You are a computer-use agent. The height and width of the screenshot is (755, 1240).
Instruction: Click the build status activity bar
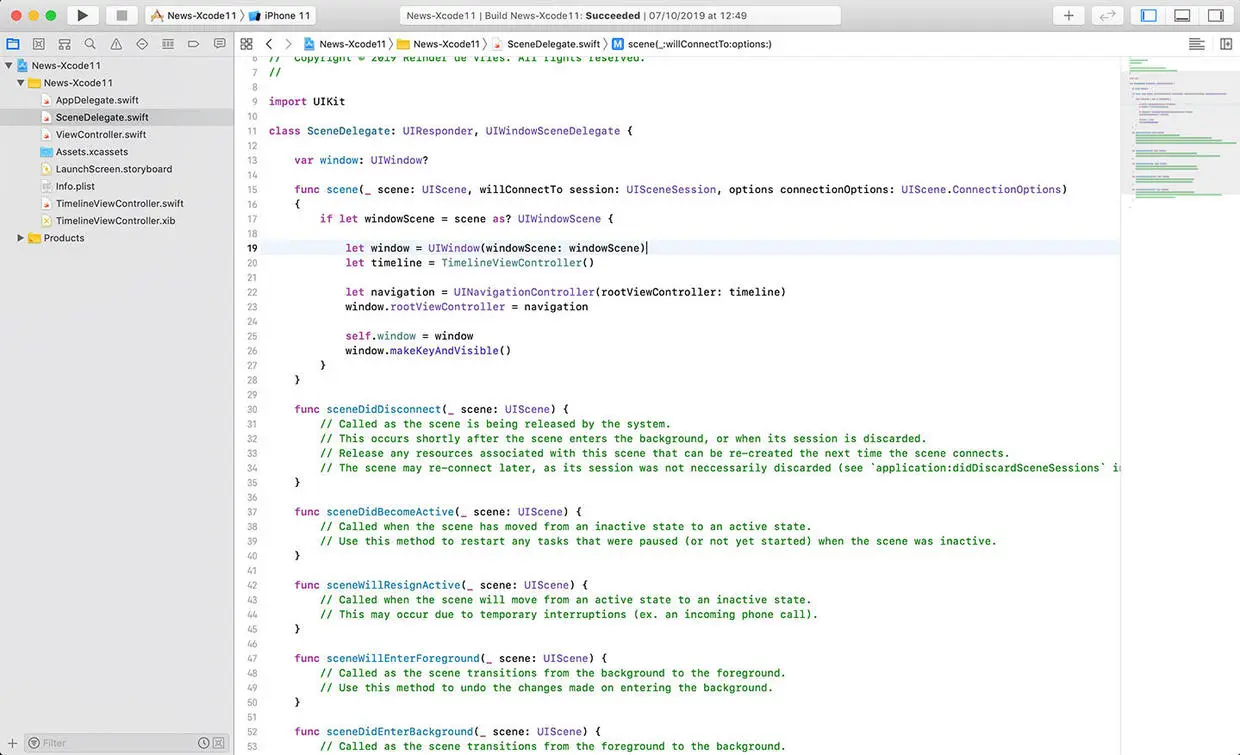[x=620, y=16]
